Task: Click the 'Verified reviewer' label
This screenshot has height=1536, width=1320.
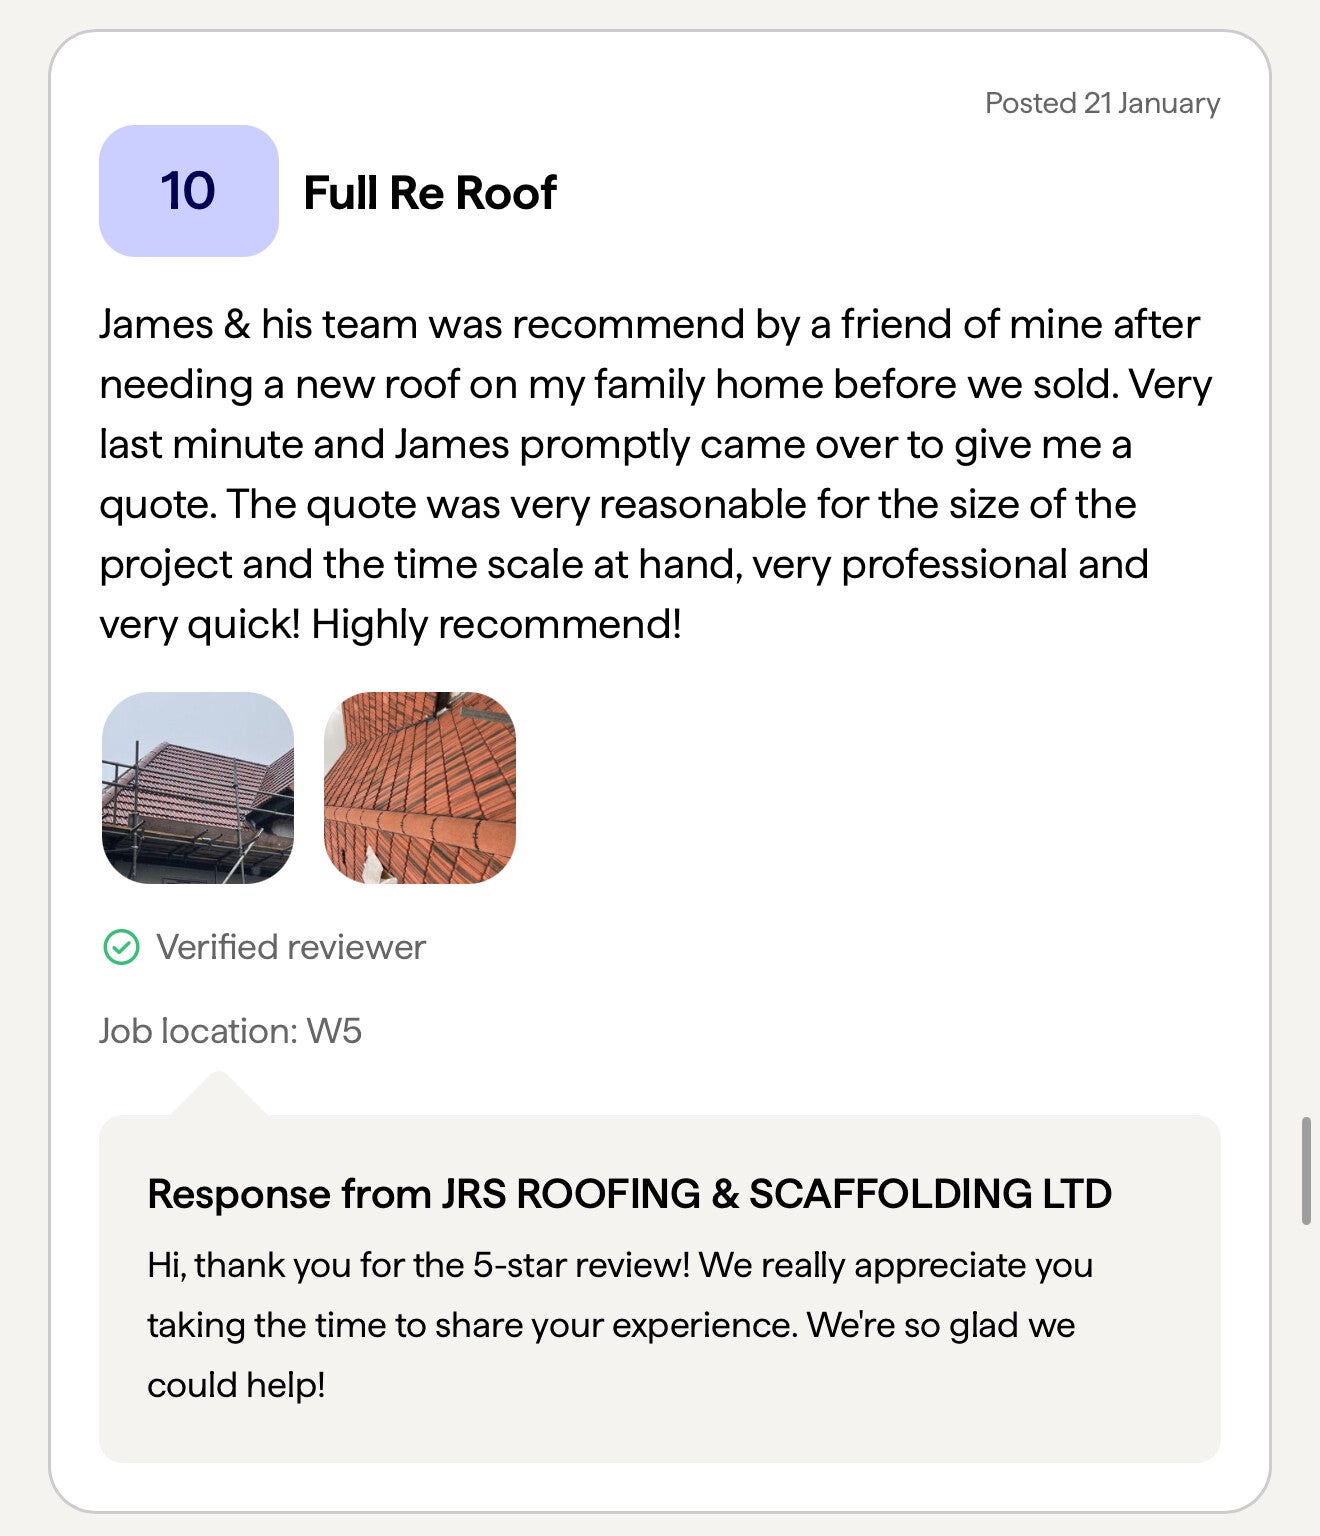Action: click(291, 947)
